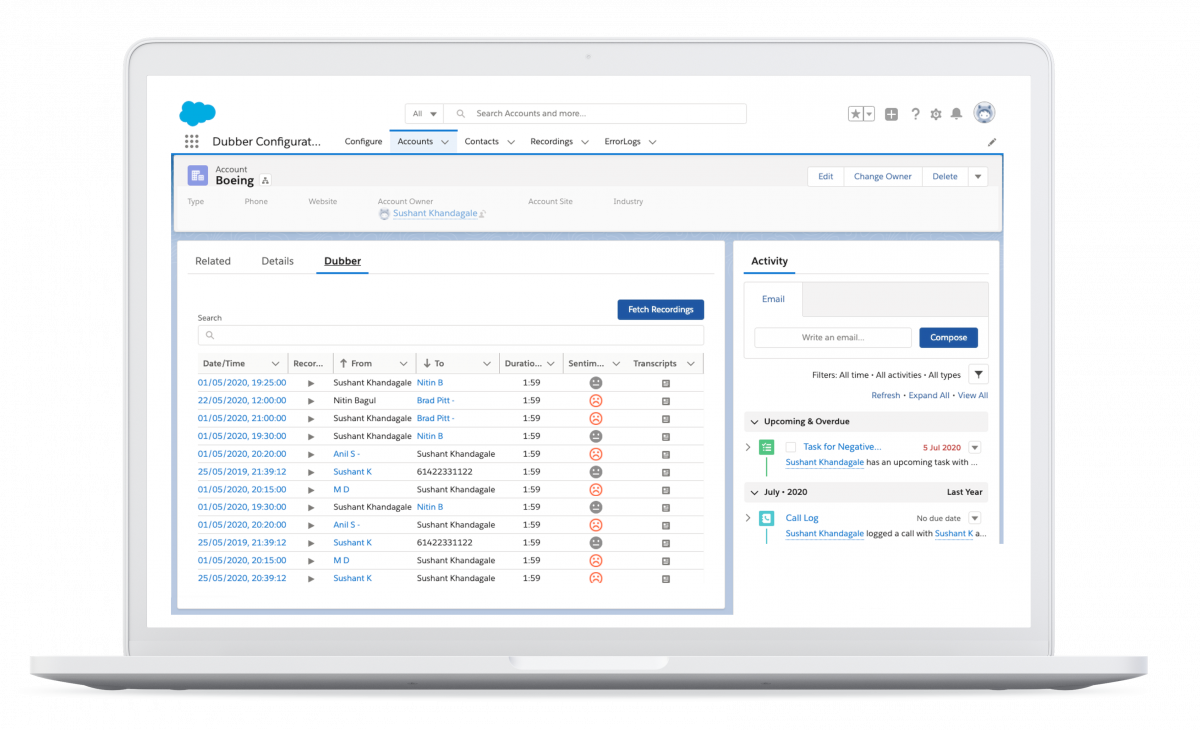Click the Write an email field
Image resolution: width=1200 pixels, height=730 pixels.
(x=833, y=338)
